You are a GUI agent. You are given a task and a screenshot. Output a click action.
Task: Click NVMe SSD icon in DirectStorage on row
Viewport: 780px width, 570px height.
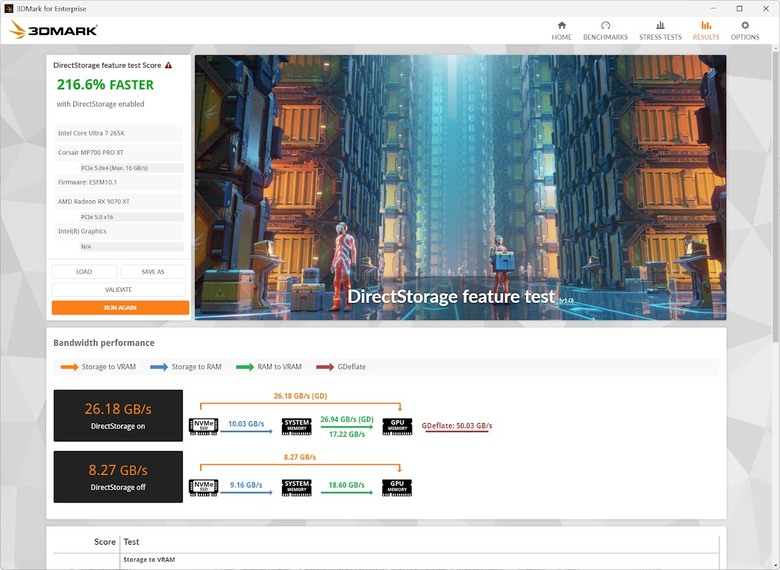pyautogui.click(x=203, y=426)
